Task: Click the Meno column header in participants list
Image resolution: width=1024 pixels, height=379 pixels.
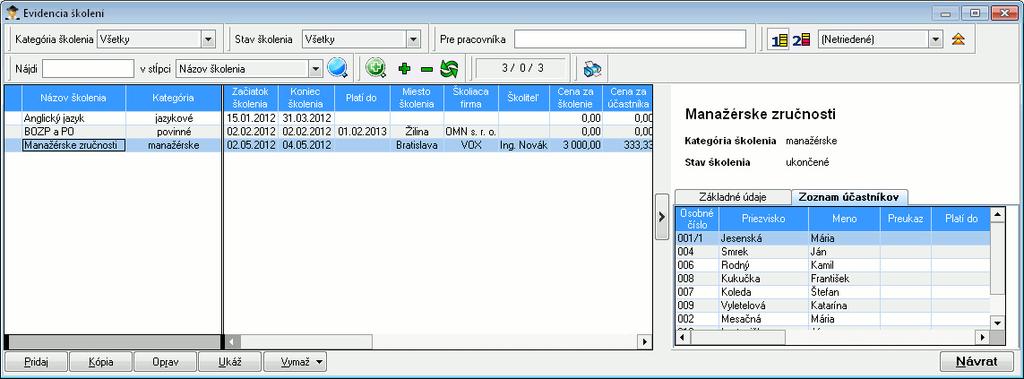Action: 844,219
